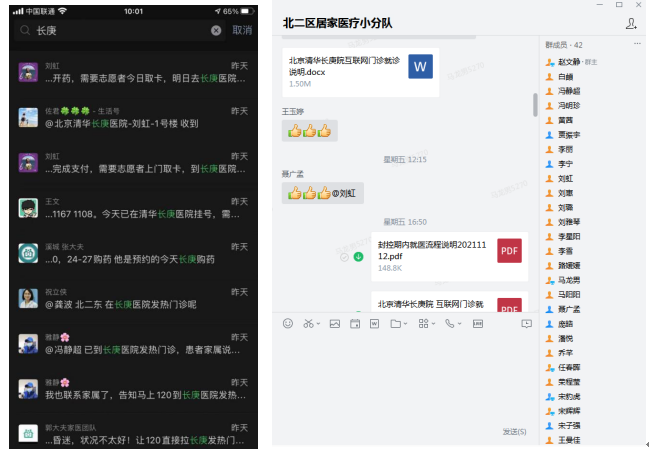Viewport: 649px width, 453px height.
Task: Click the add member icon at top right
Action: point(630,22)
